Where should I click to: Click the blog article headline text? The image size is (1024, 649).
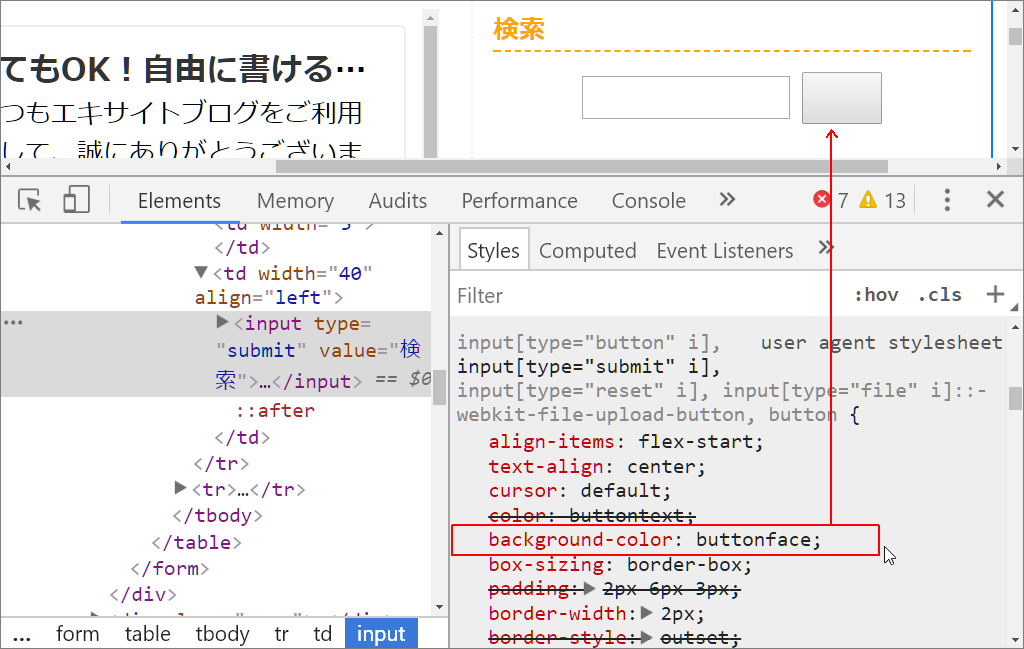pyautogui.click(x=183, y=69)
